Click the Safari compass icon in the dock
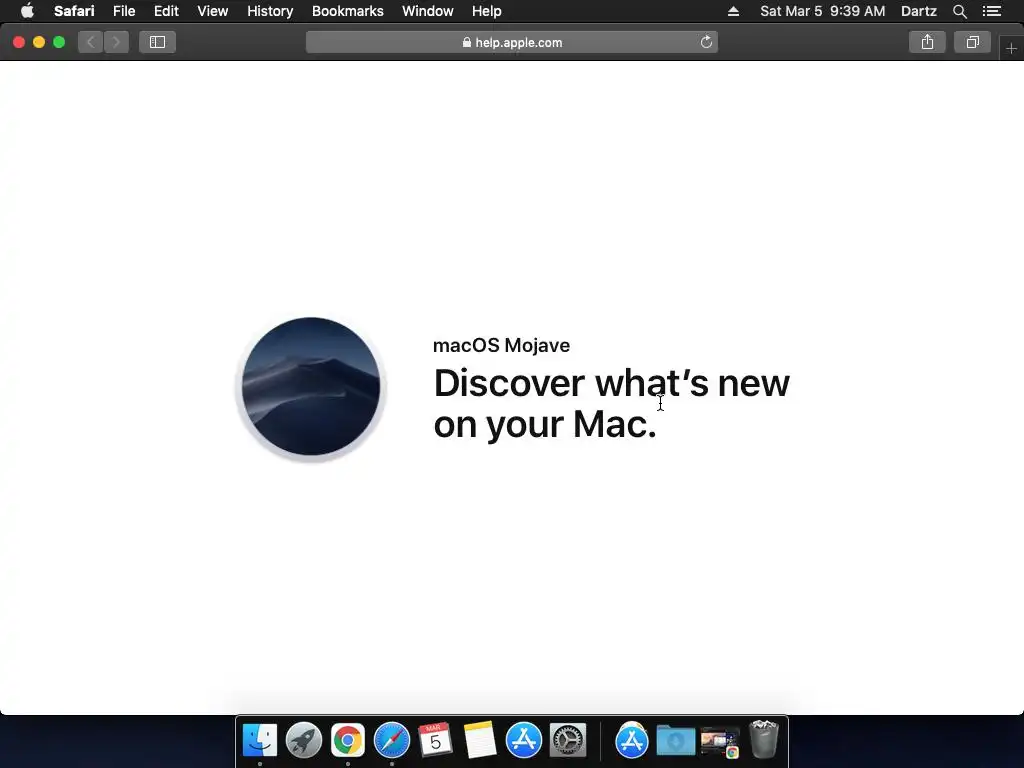 [392, 741]
